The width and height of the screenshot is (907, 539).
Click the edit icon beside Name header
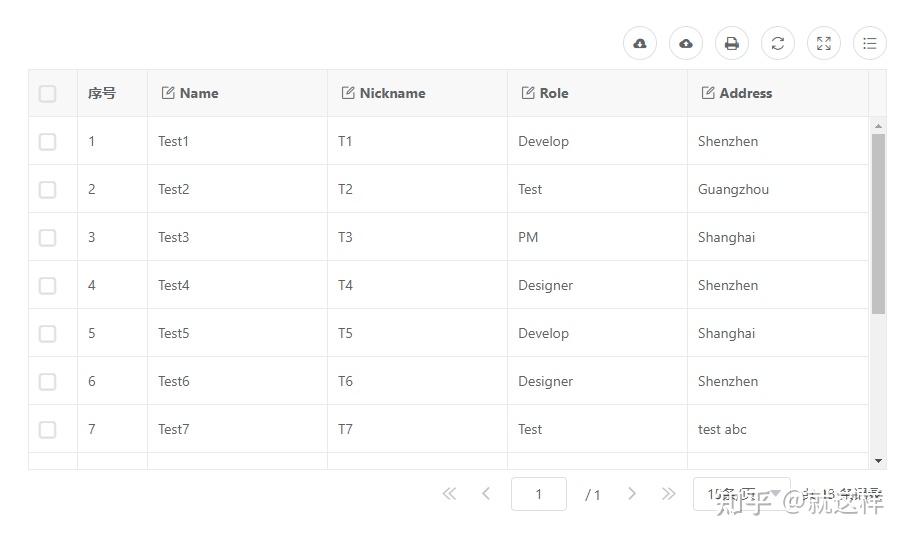coord(168,93)
